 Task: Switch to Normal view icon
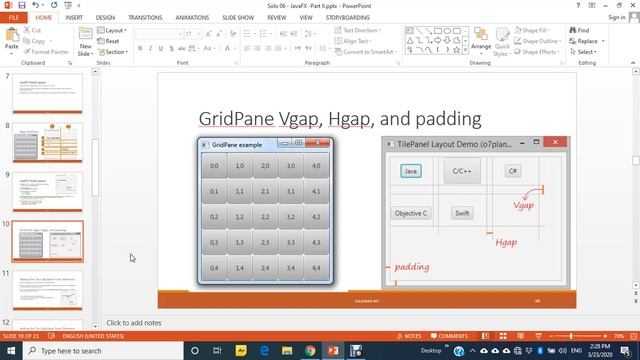click(x=485, y=336)
